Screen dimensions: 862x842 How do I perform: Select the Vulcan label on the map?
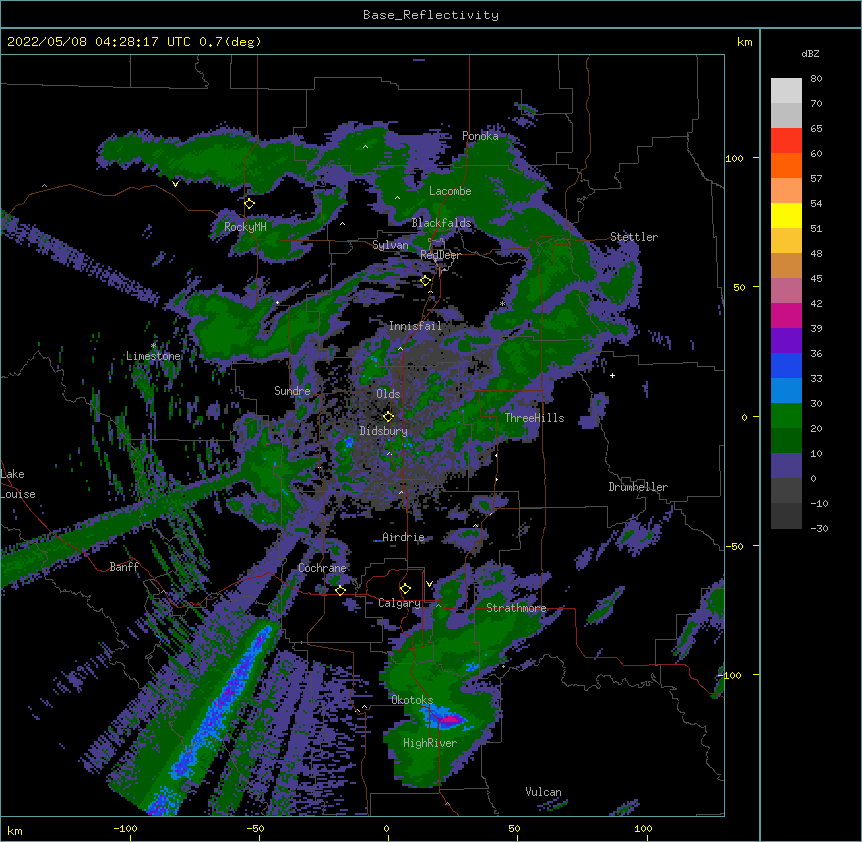543,792
